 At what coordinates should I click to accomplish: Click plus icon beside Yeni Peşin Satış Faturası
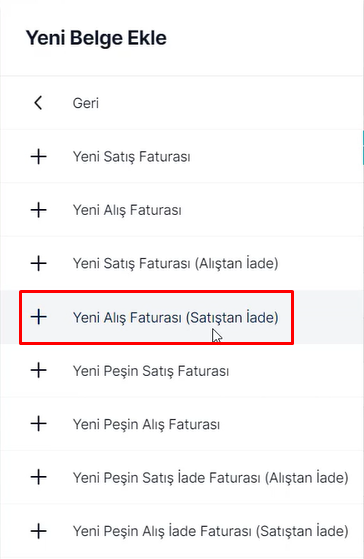coord(39,371)
